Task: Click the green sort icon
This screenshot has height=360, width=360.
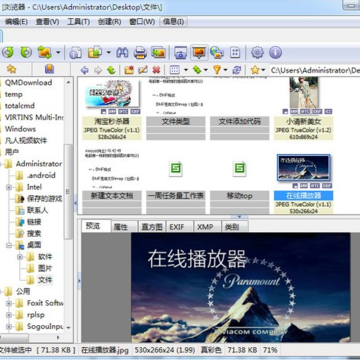Action: 197,70
